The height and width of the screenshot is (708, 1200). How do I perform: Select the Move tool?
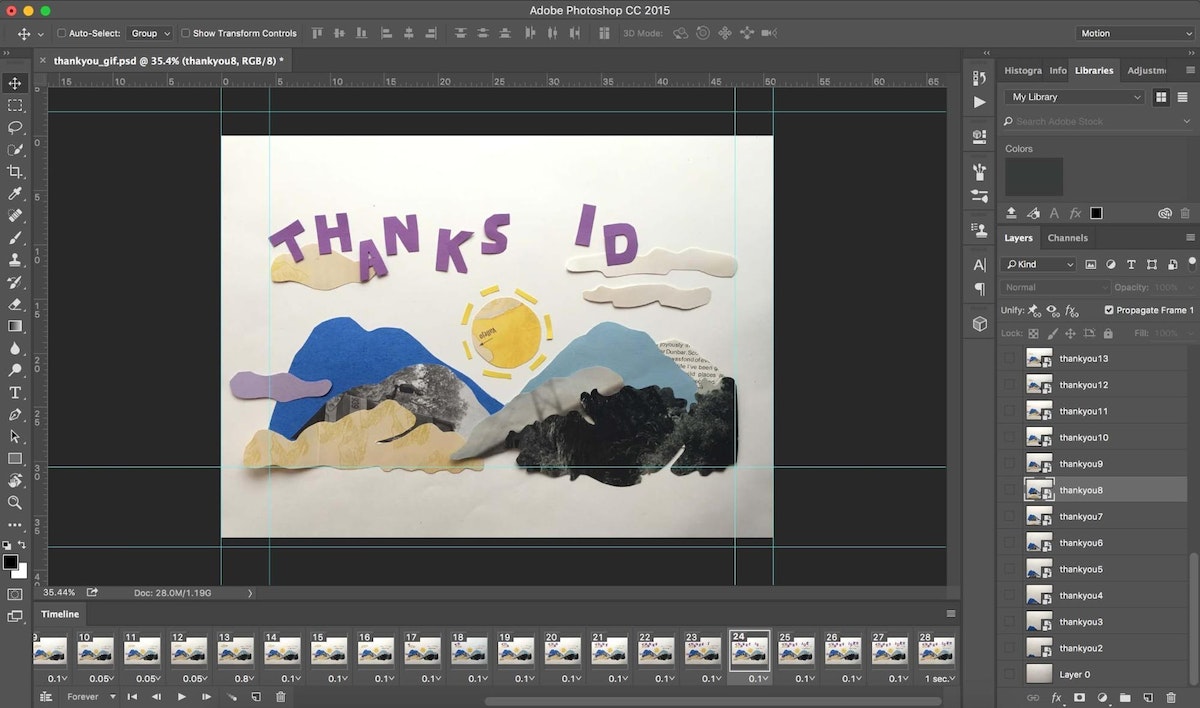14,84
